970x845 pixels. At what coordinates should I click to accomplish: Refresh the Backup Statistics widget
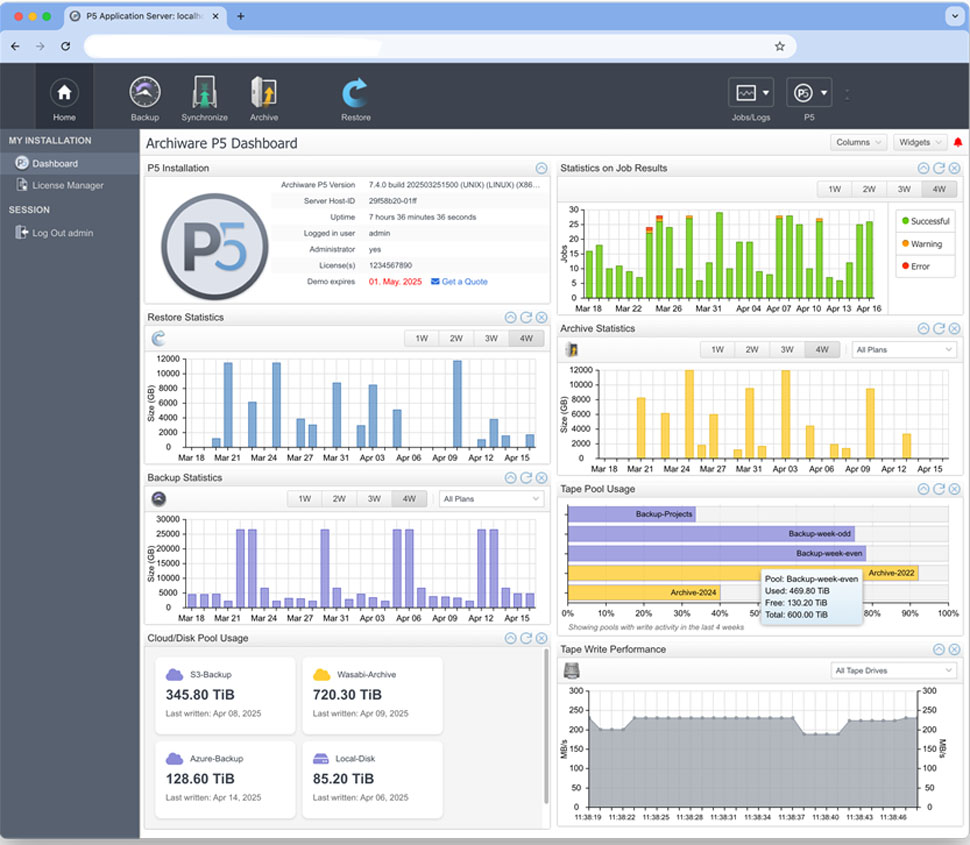[x=526, y=478]
